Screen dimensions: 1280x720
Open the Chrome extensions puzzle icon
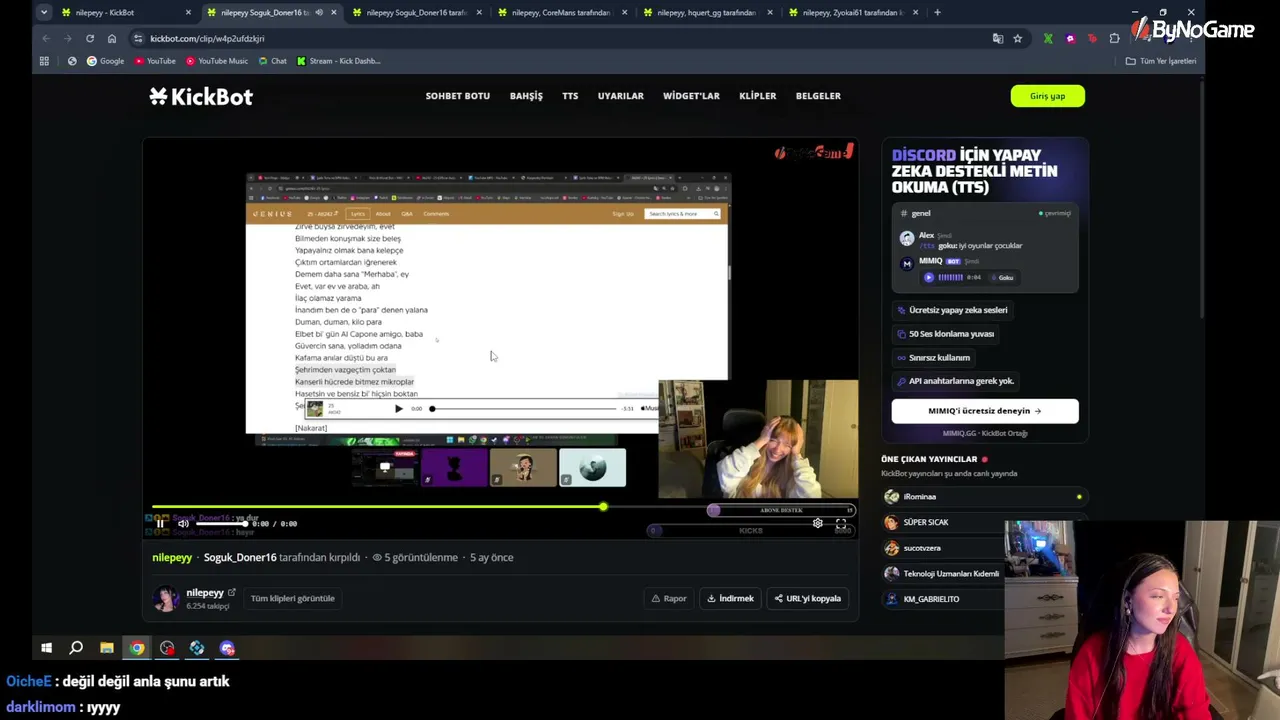[1115, 38]
